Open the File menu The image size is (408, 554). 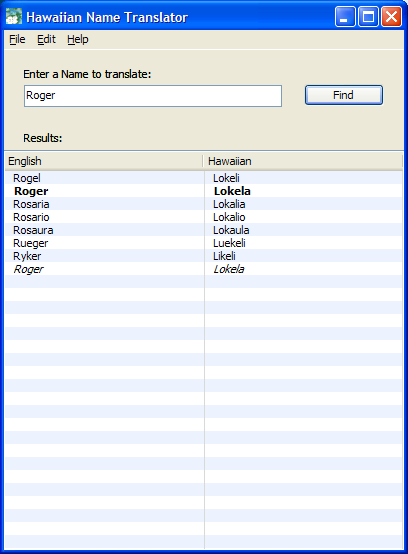click(x=17, y=39)
